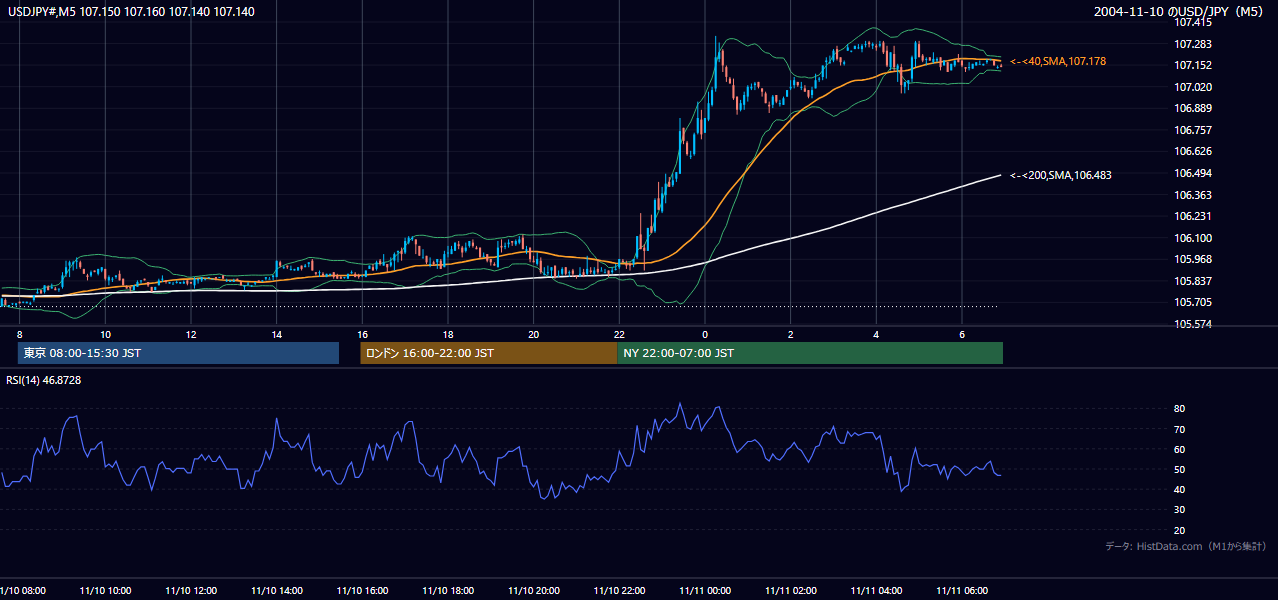The height and width of the screenshot is (600, 1278).
Task: Click RSI scale value 40
Action: (1180, 490)
